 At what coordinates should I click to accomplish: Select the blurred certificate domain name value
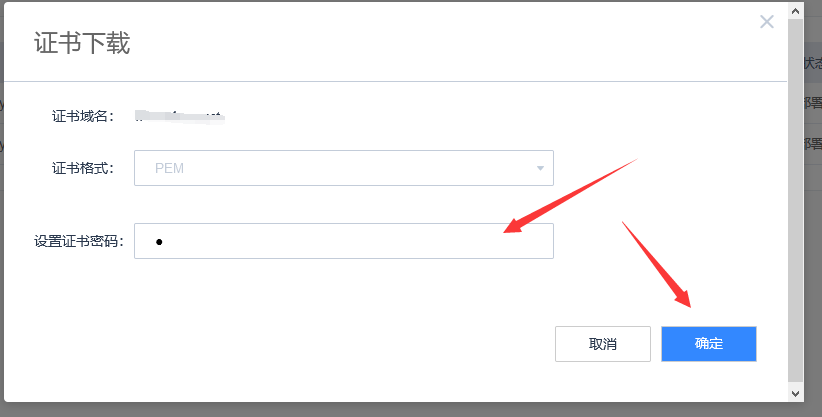click(x=180, y=116)
